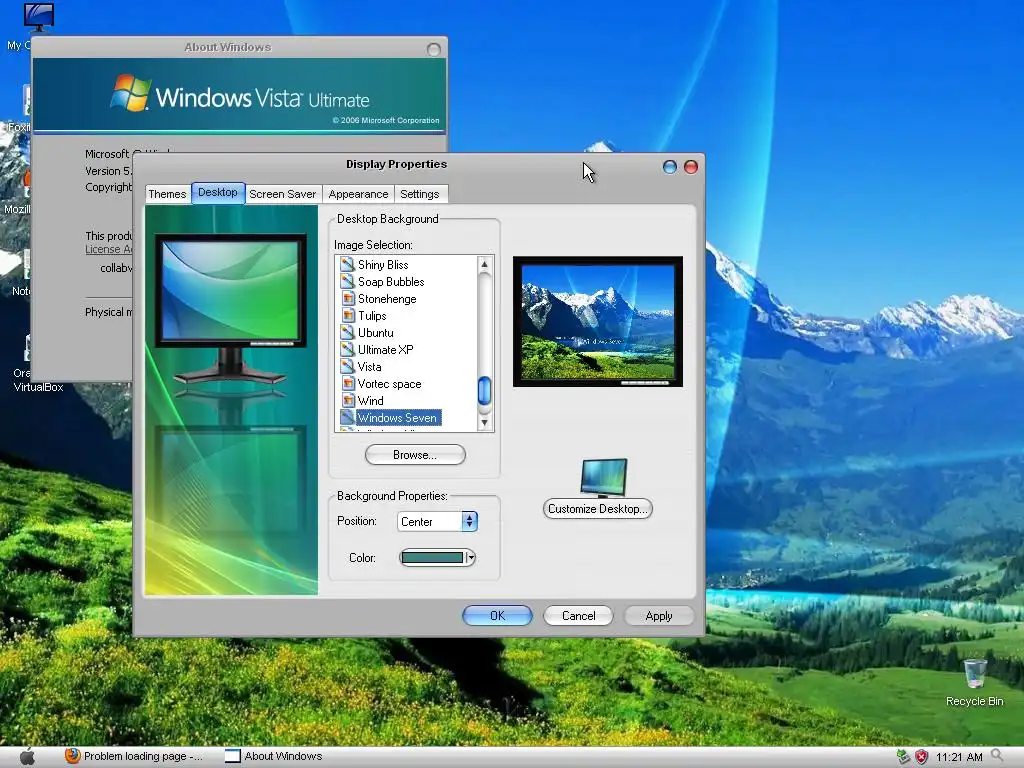The image size is (1024, 768).
Task: Click the Firefox icon in the taskbar
Action: [x=72, y=756]
